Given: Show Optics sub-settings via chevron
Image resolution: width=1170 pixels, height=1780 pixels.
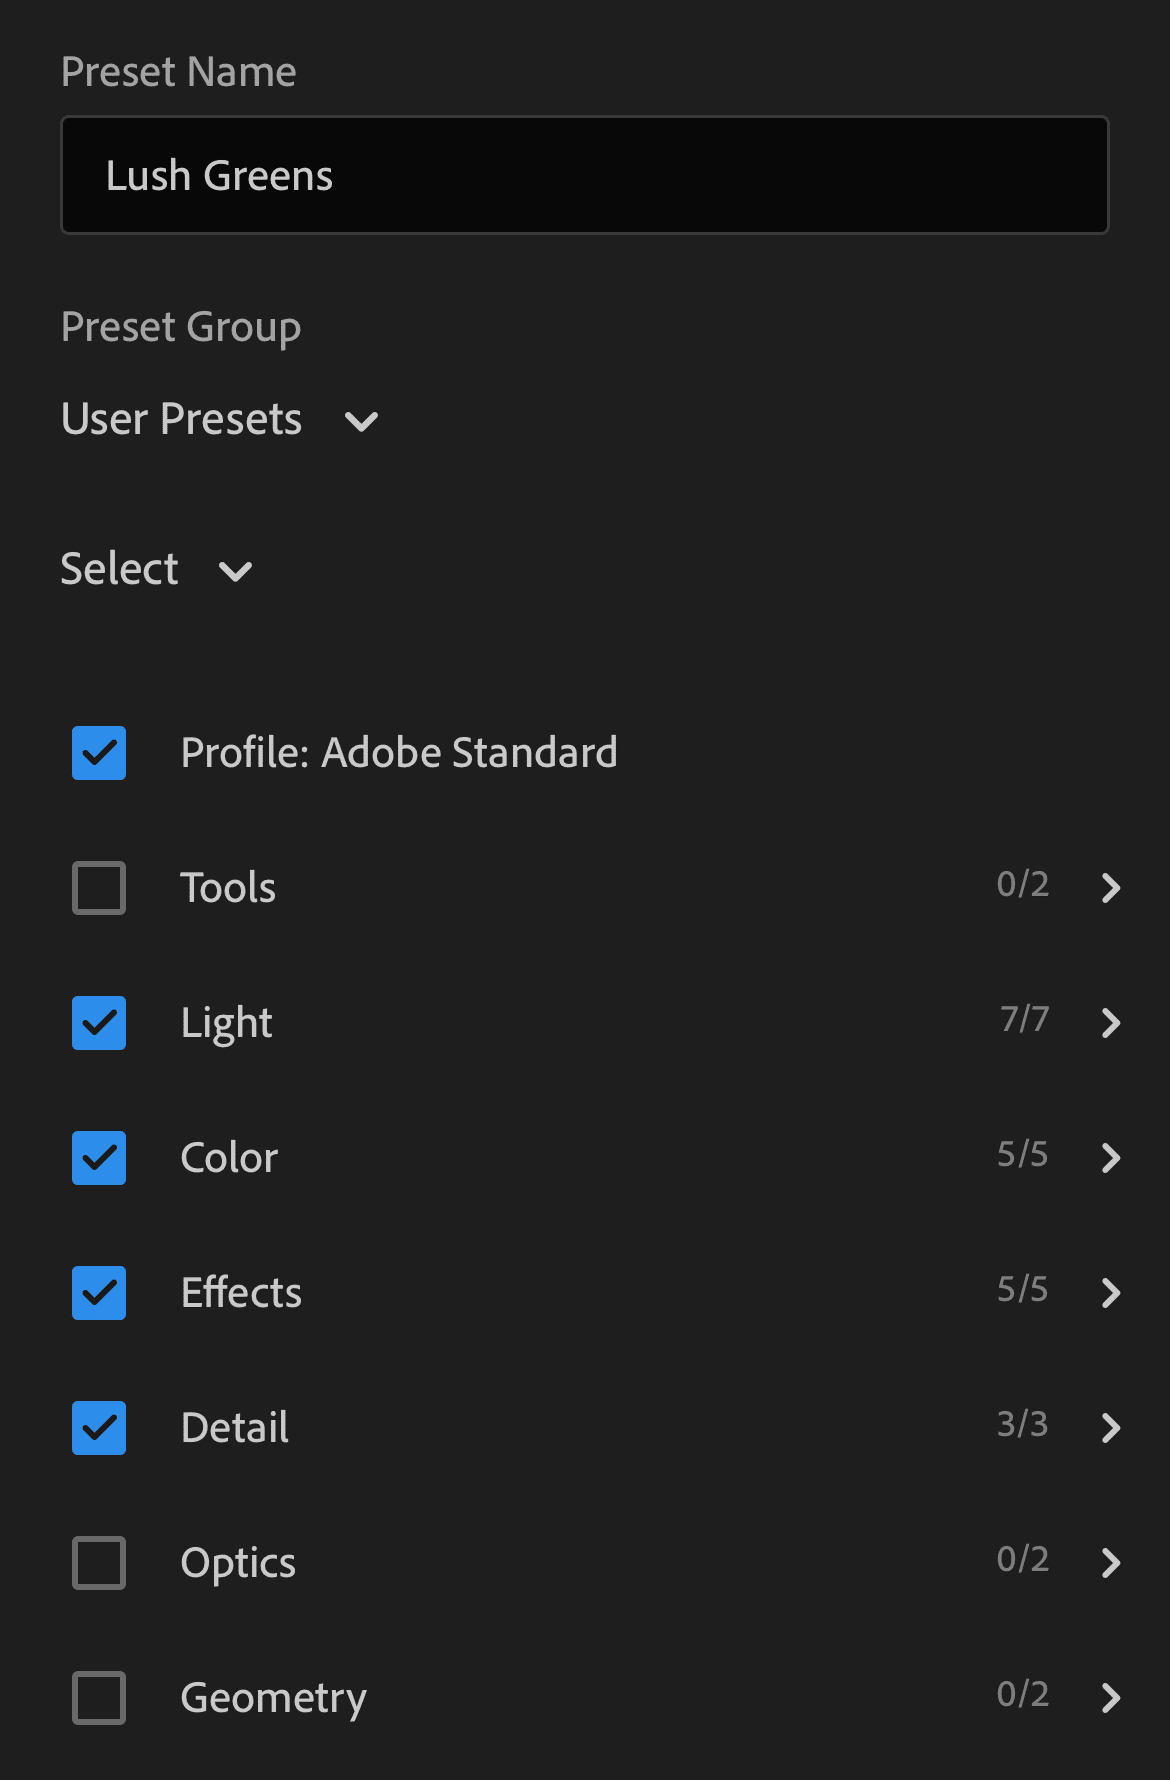Looking at the screenshot, I should (x=1110, y=1563).
